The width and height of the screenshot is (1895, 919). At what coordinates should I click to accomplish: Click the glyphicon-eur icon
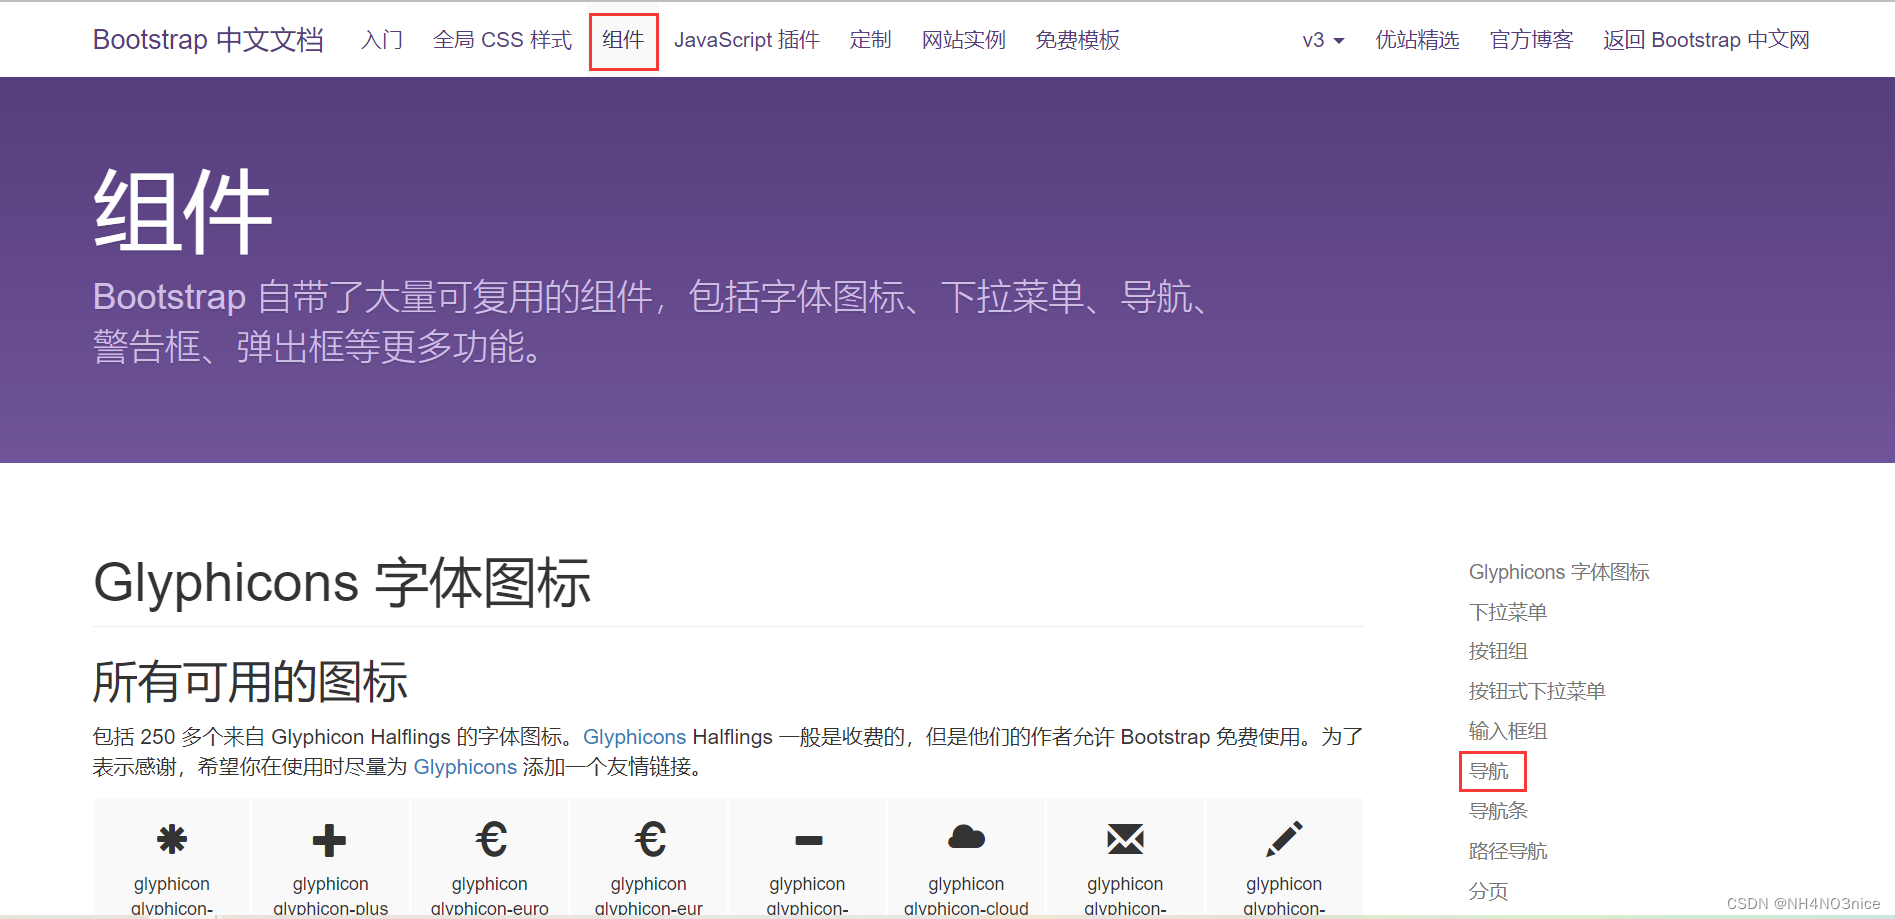coord(649,839)
